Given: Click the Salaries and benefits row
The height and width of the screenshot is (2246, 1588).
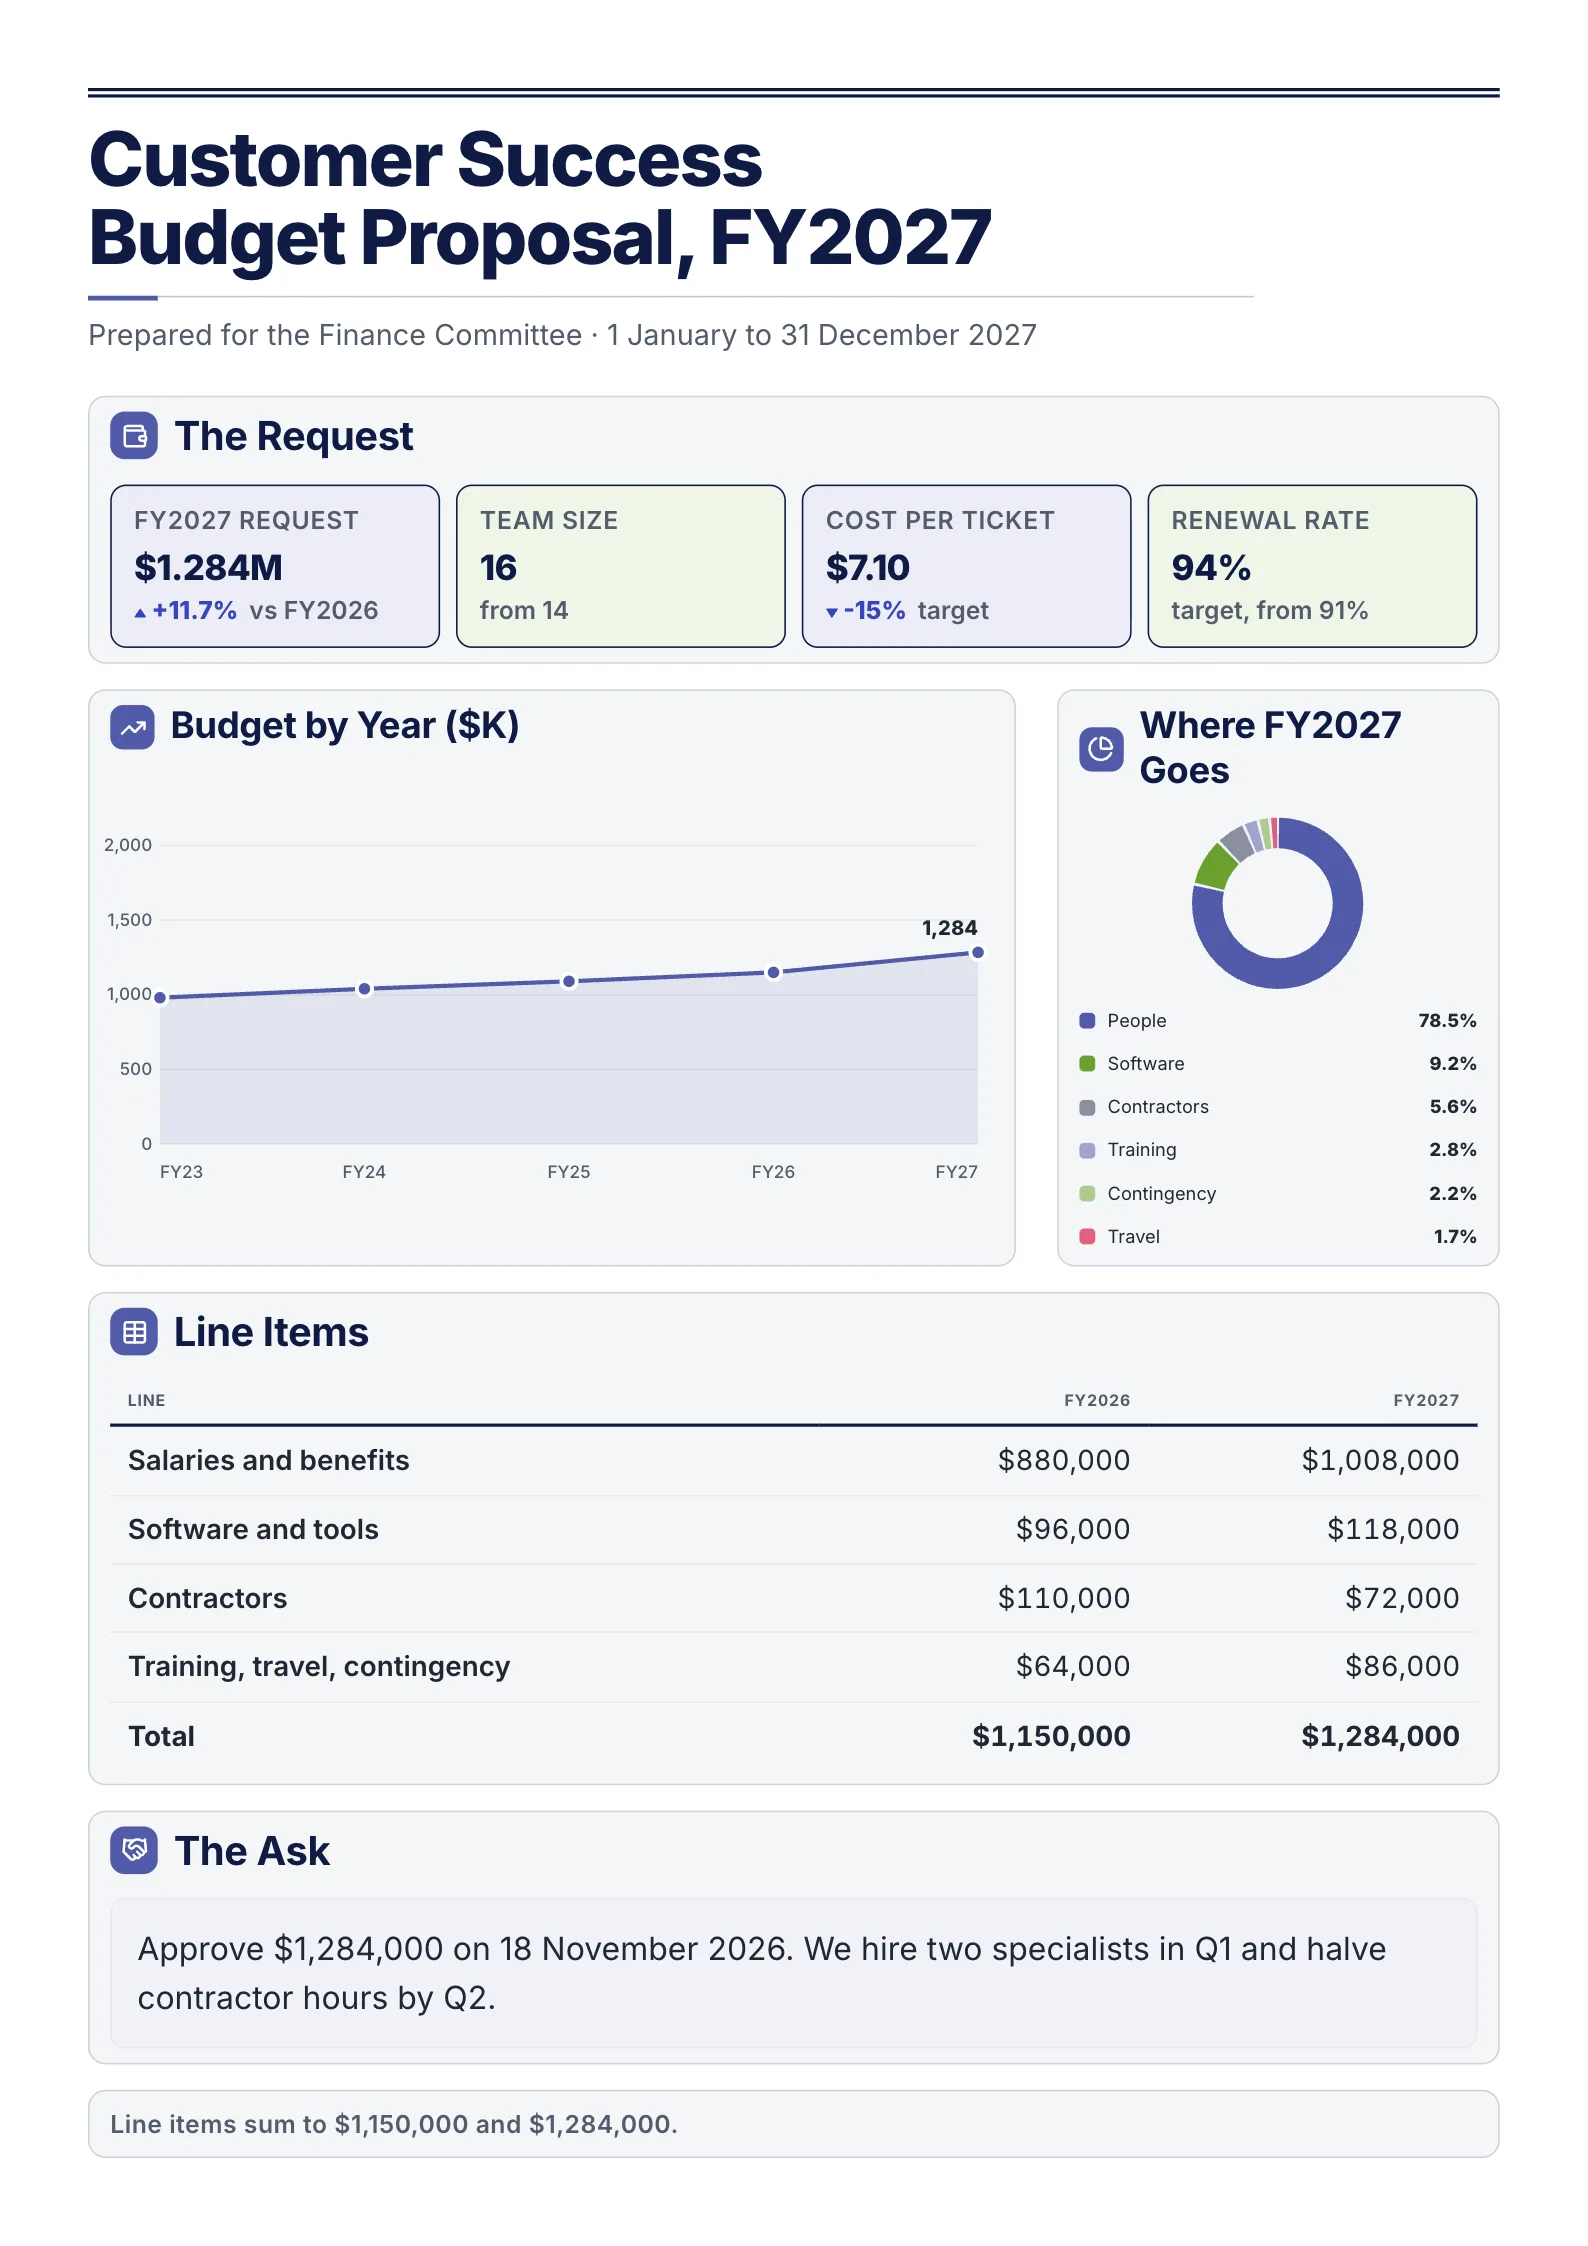Looking at the screenshot, I should (793, 1461).
